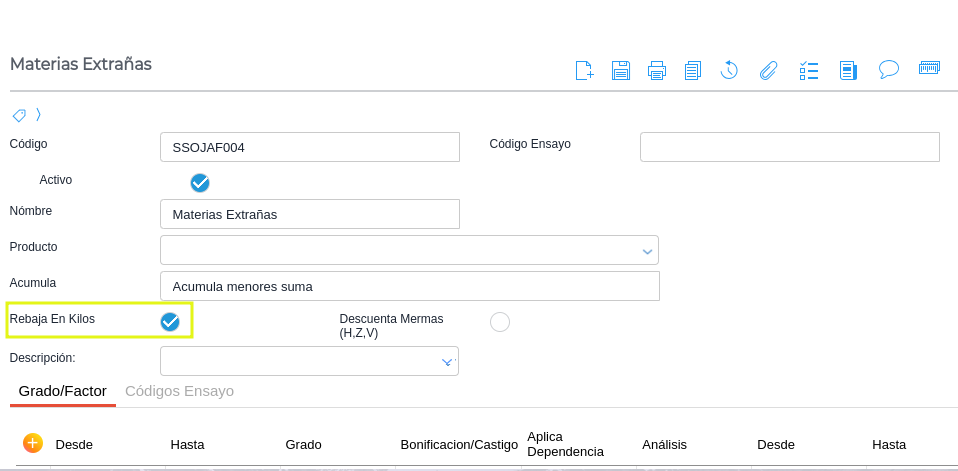Click the Código Ensayo input field
Viewport: 958px width, 471px height.
(x=789, y=147)
